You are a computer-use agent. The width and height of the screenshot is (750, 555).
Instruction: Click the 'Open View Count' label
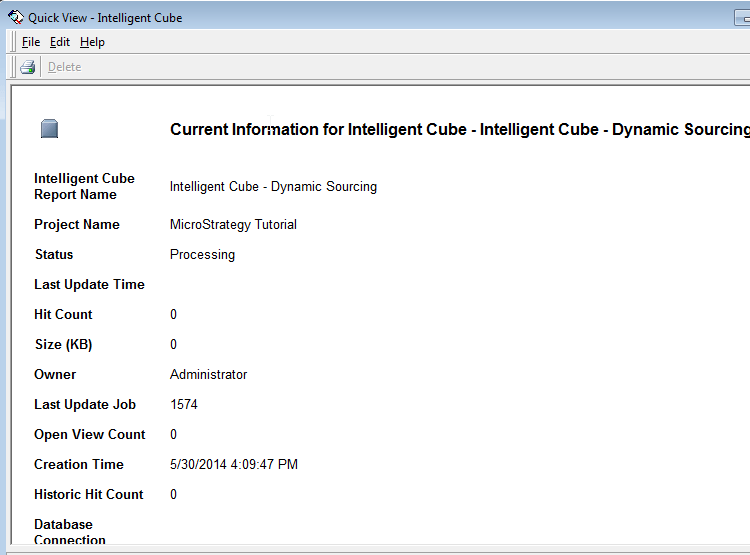point(90,435)
